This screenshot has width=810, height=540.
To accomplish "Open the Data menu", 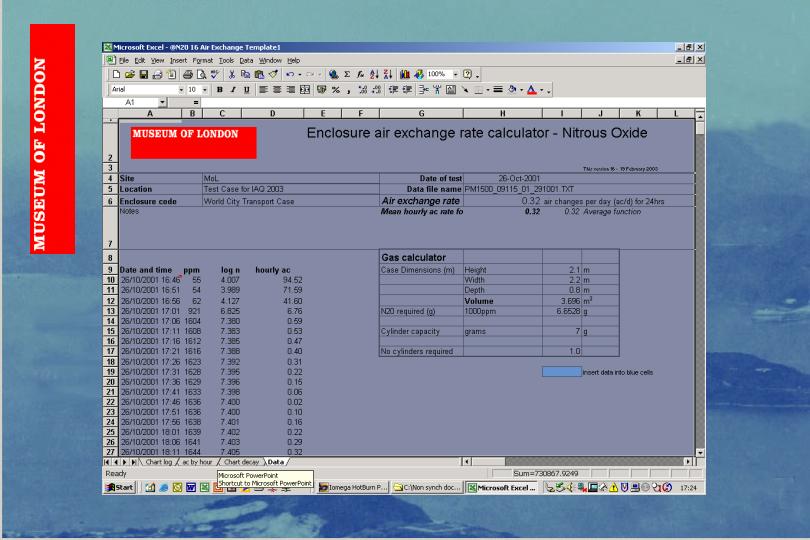I will 246,60.
